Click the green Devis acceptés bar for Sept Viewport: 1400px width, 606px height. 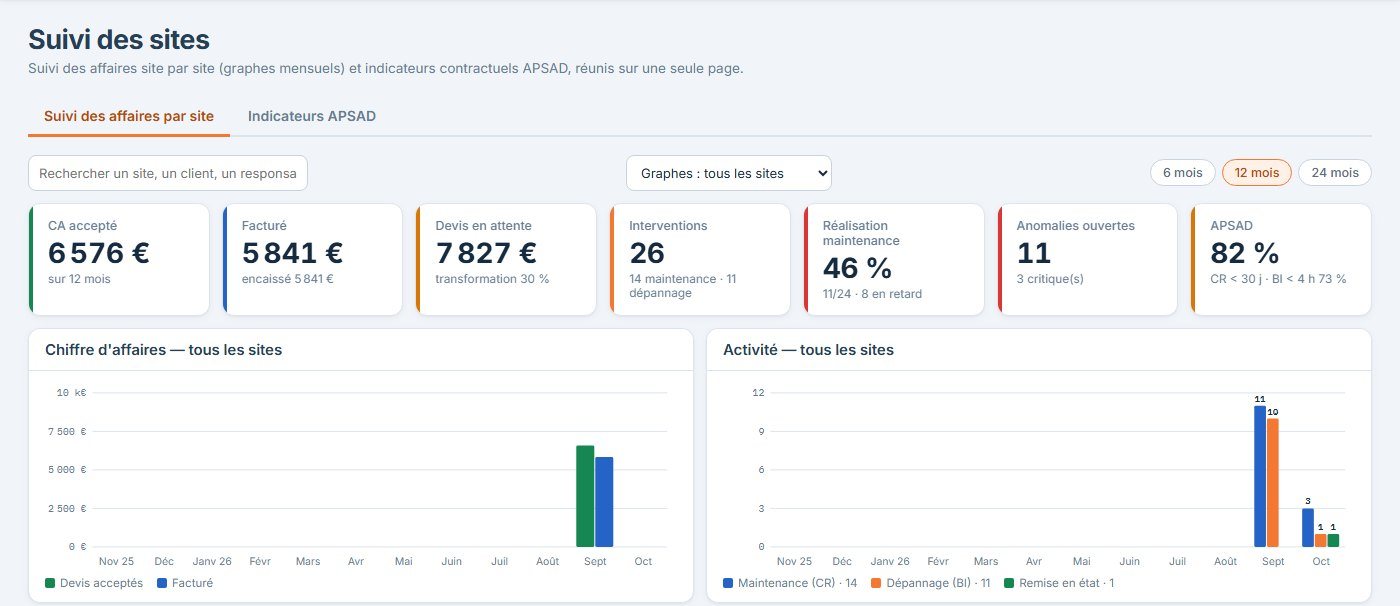click(585, 496)
